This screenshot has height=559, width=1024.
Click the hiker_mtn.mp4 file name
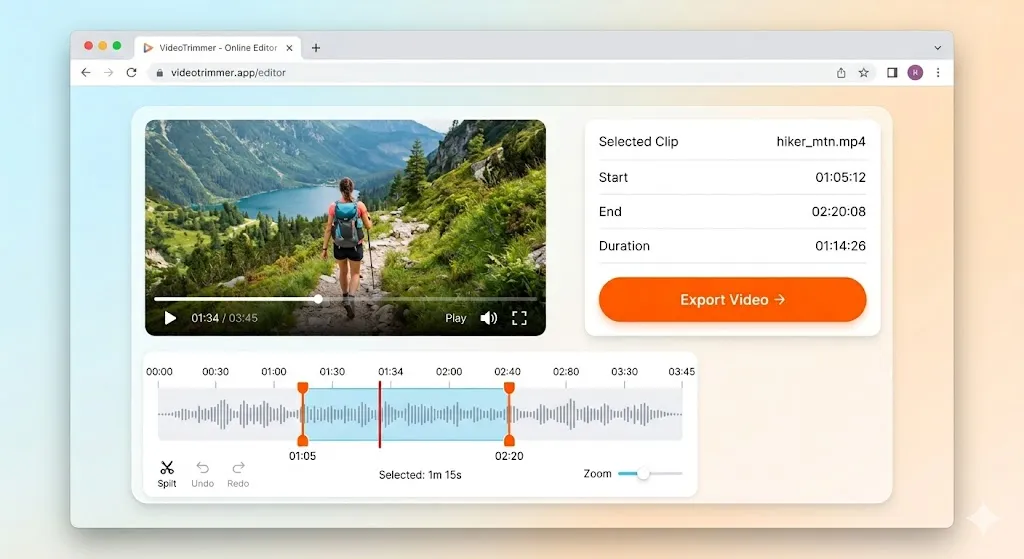[820, 142]
